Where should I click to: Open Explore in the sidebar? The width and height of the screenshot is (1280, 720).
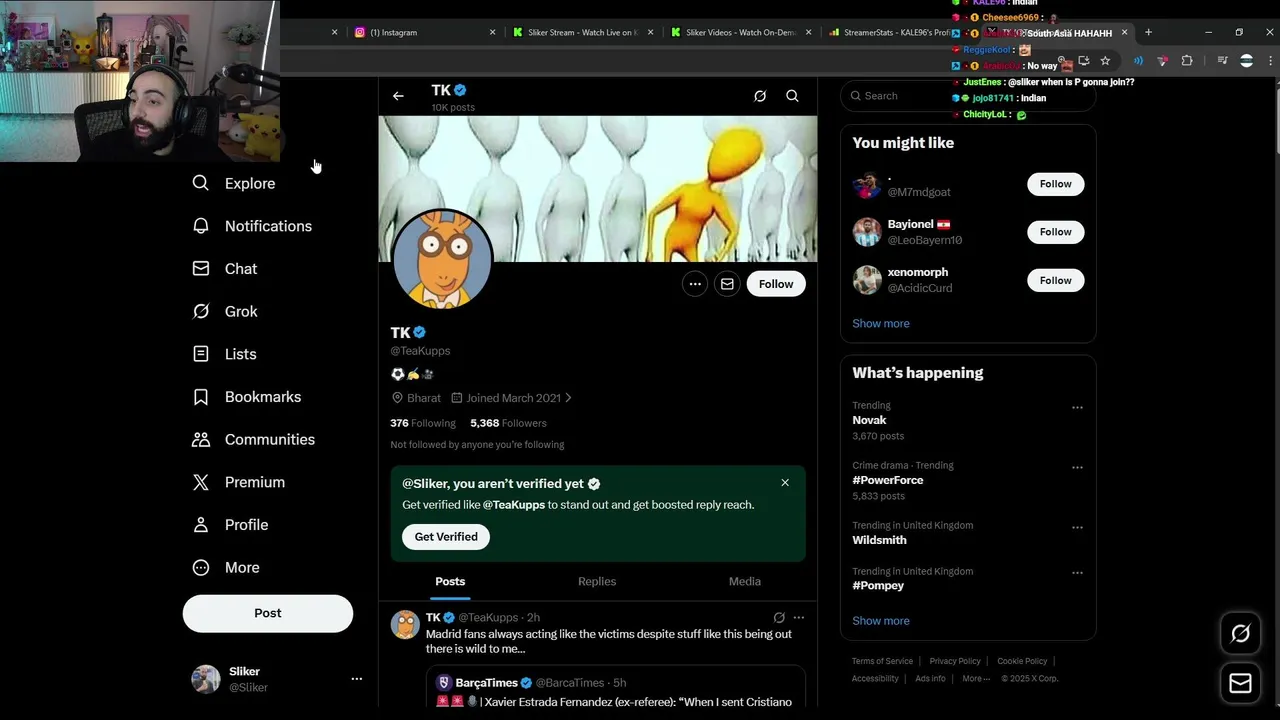[234, 183]
